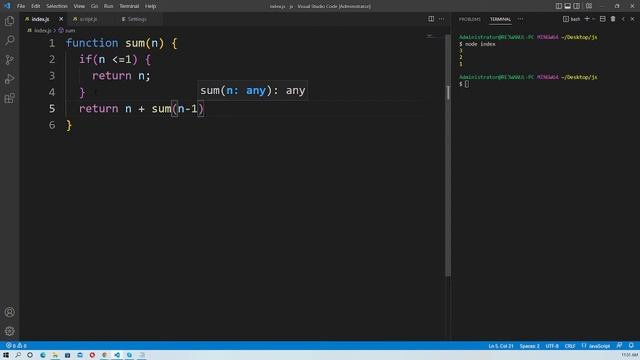Click the 'node index' command in terminal
This screenshot has height=360, width=640.
click(x=480, y=44)
